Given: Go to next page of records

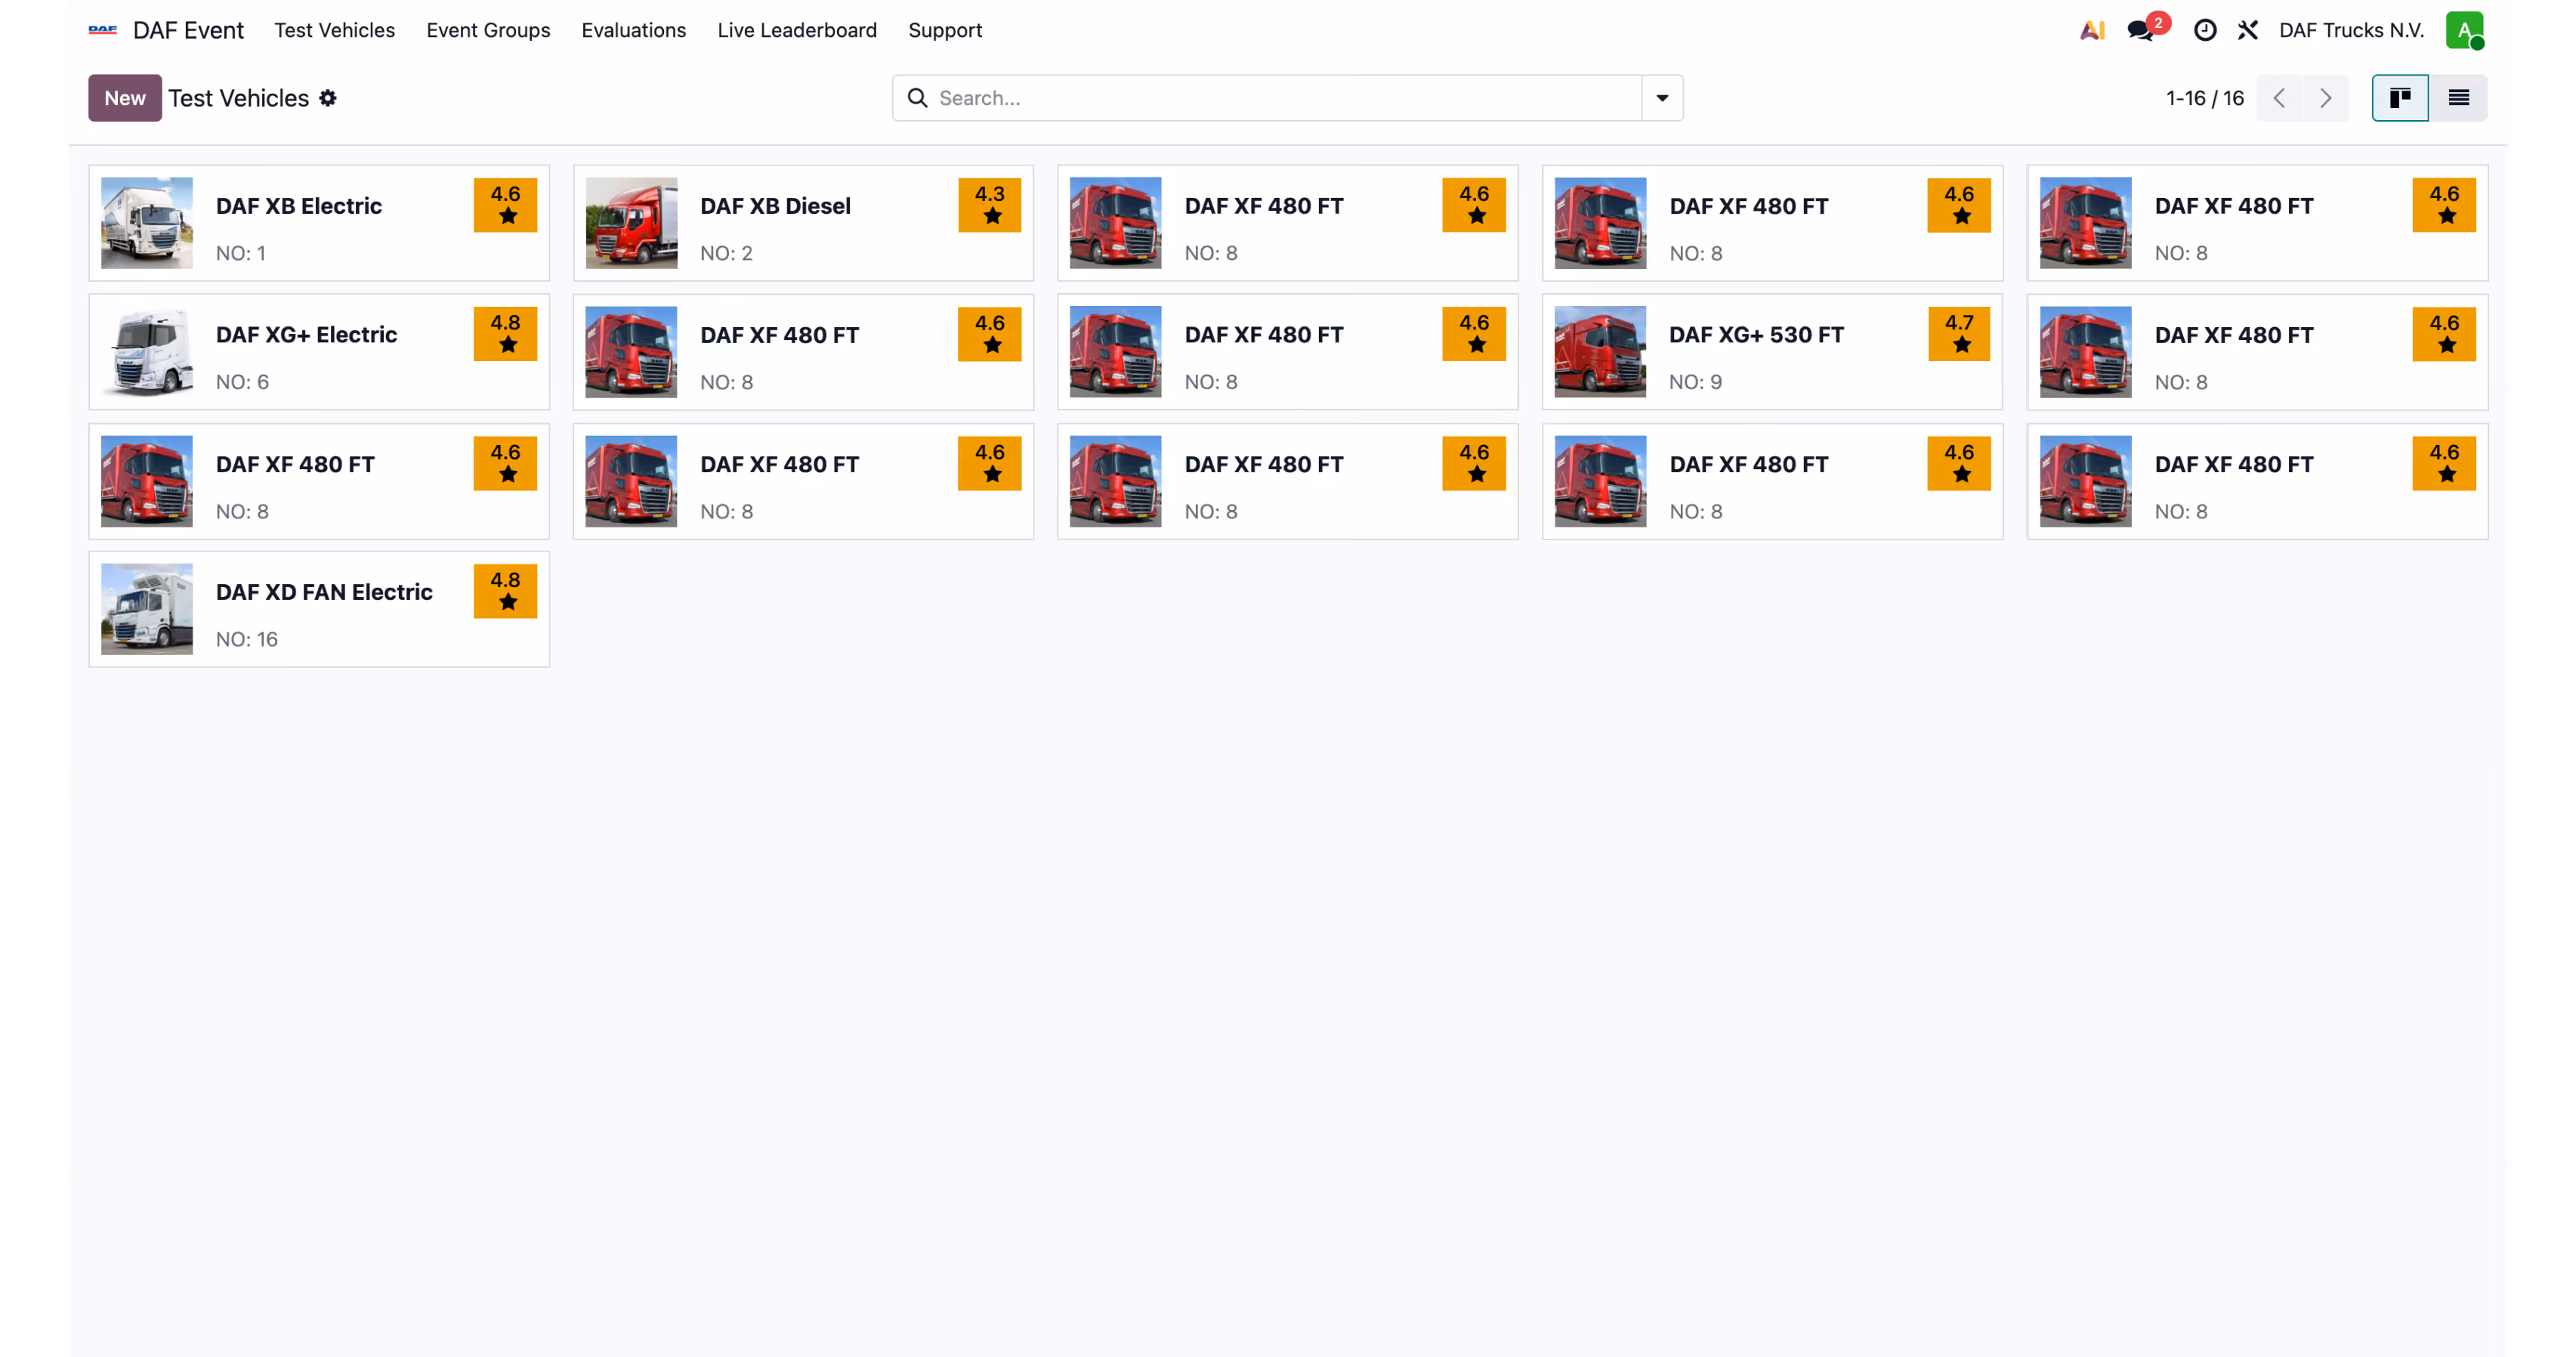Looking at the screenshot, I should 2325,98.
